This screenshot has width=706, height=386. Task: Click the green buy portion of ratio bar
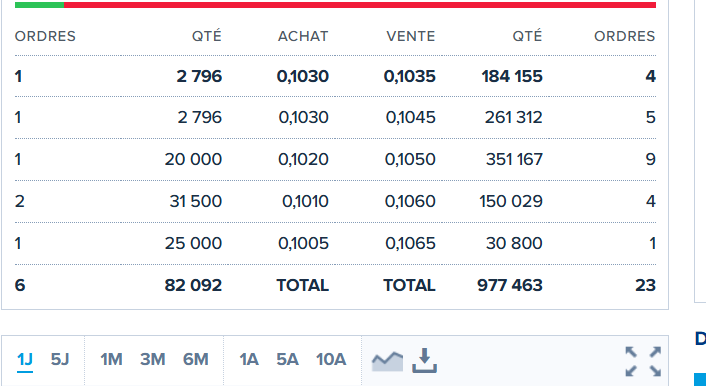(40, 5)
